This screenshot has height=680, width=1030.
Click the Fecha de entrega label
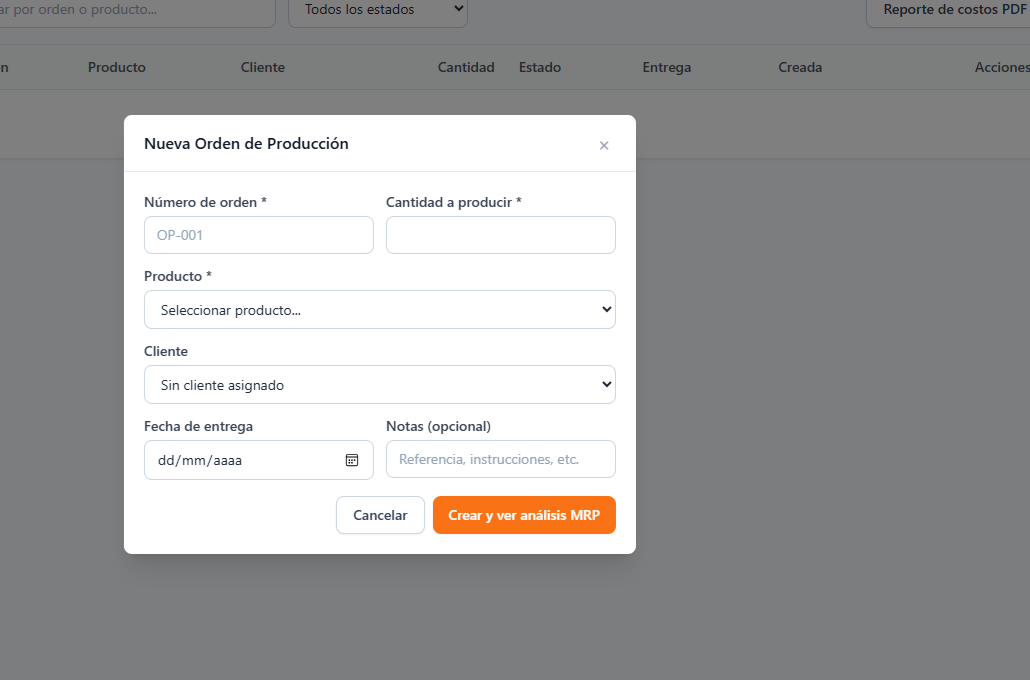point(198,426)
